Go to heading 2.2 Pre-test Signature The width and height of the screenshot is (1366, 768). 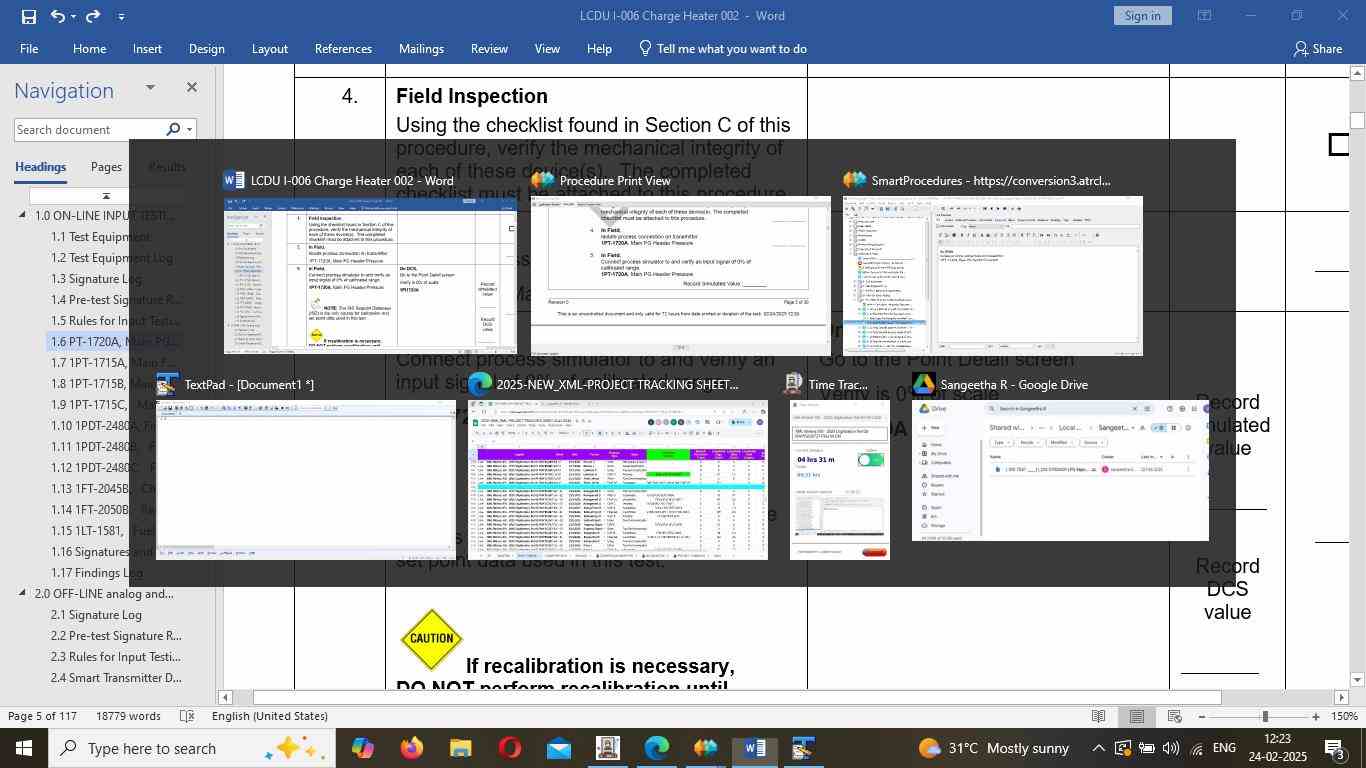pos(116,636)
